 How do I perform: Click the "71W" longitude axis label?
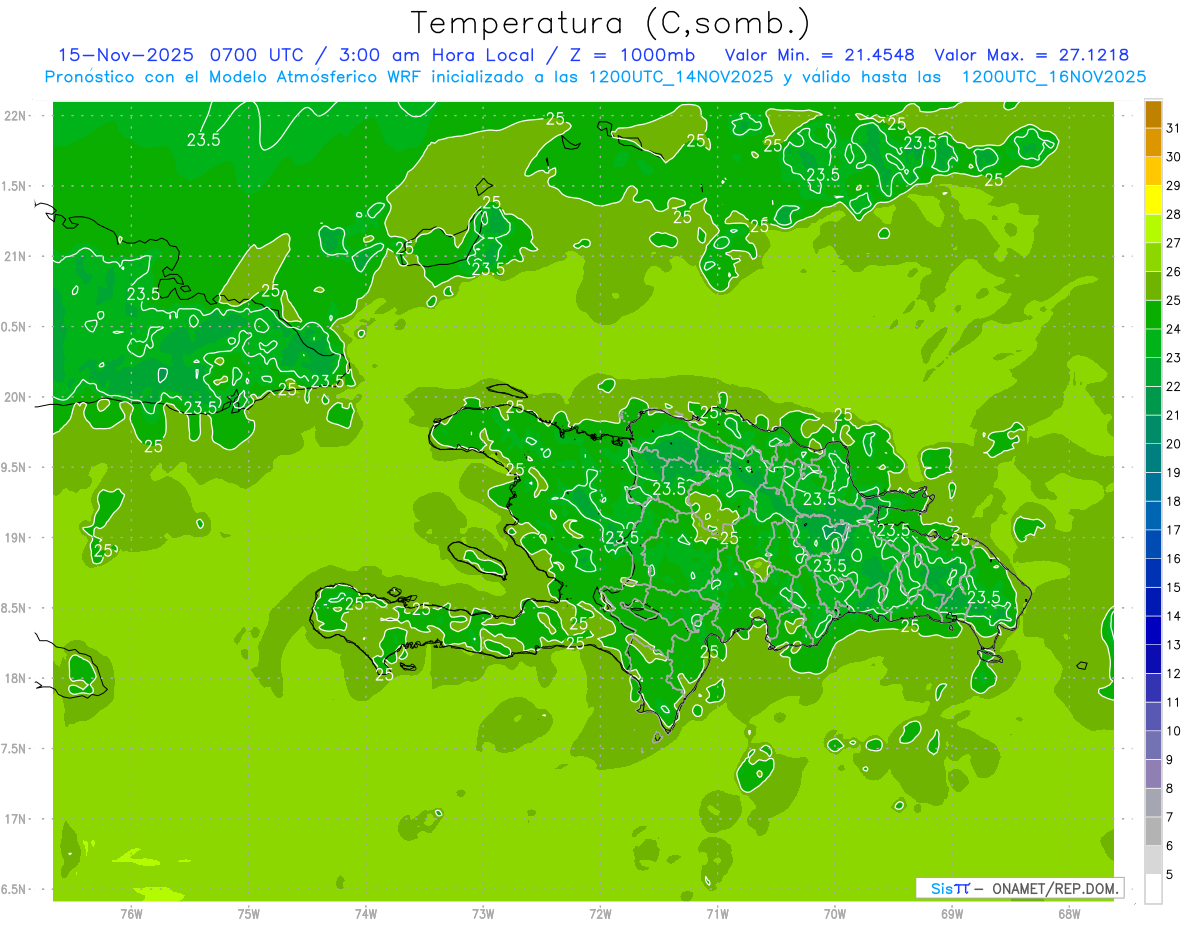tap(717, 913)
